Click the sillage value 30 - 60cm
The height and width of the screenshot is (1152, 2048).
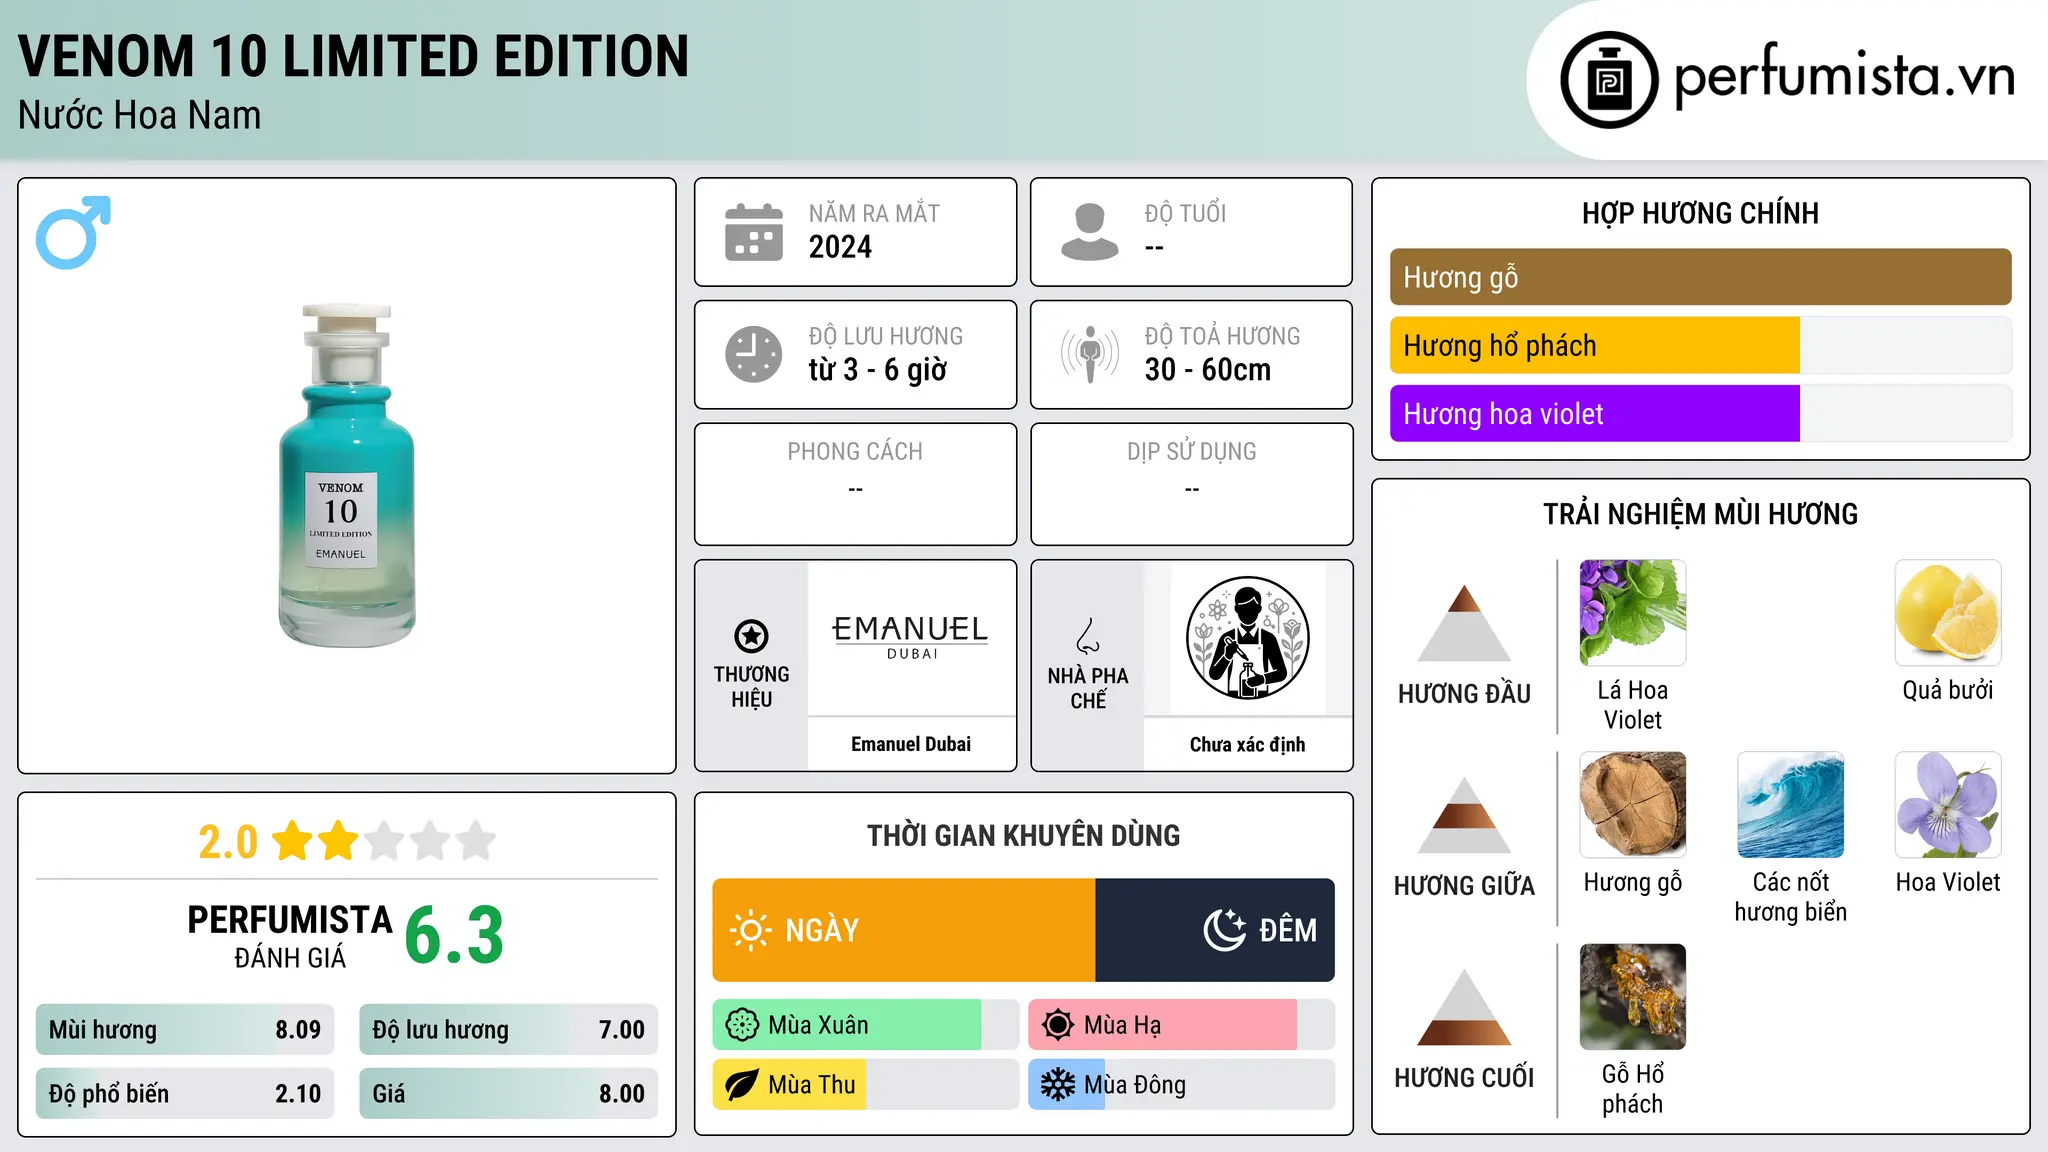1207,370
